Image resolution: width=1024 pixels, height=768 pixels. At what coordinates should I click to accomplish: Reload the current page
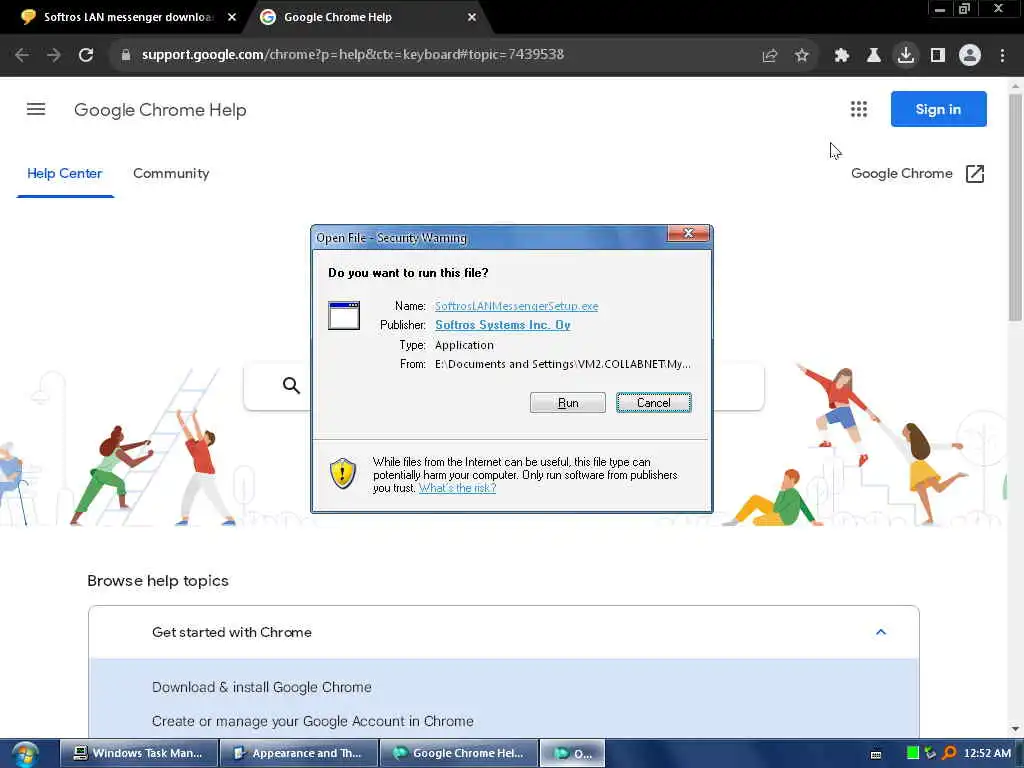point(86,55)
